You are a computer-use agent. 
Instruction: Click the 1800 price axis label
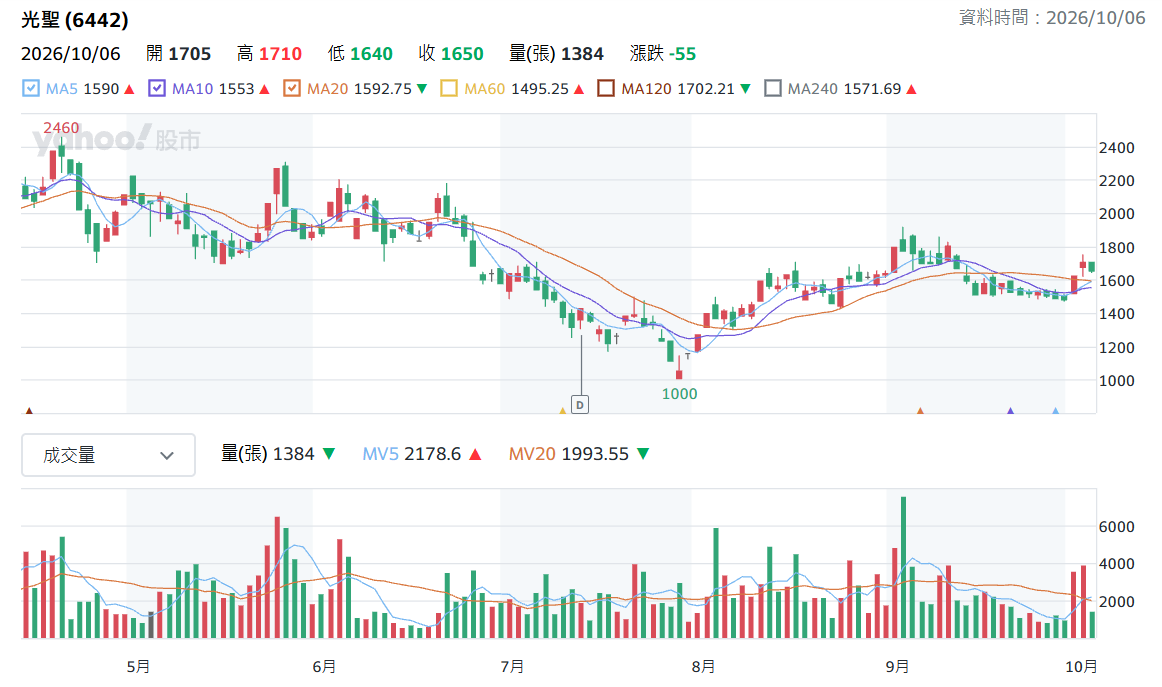[x=1117, y=248]
